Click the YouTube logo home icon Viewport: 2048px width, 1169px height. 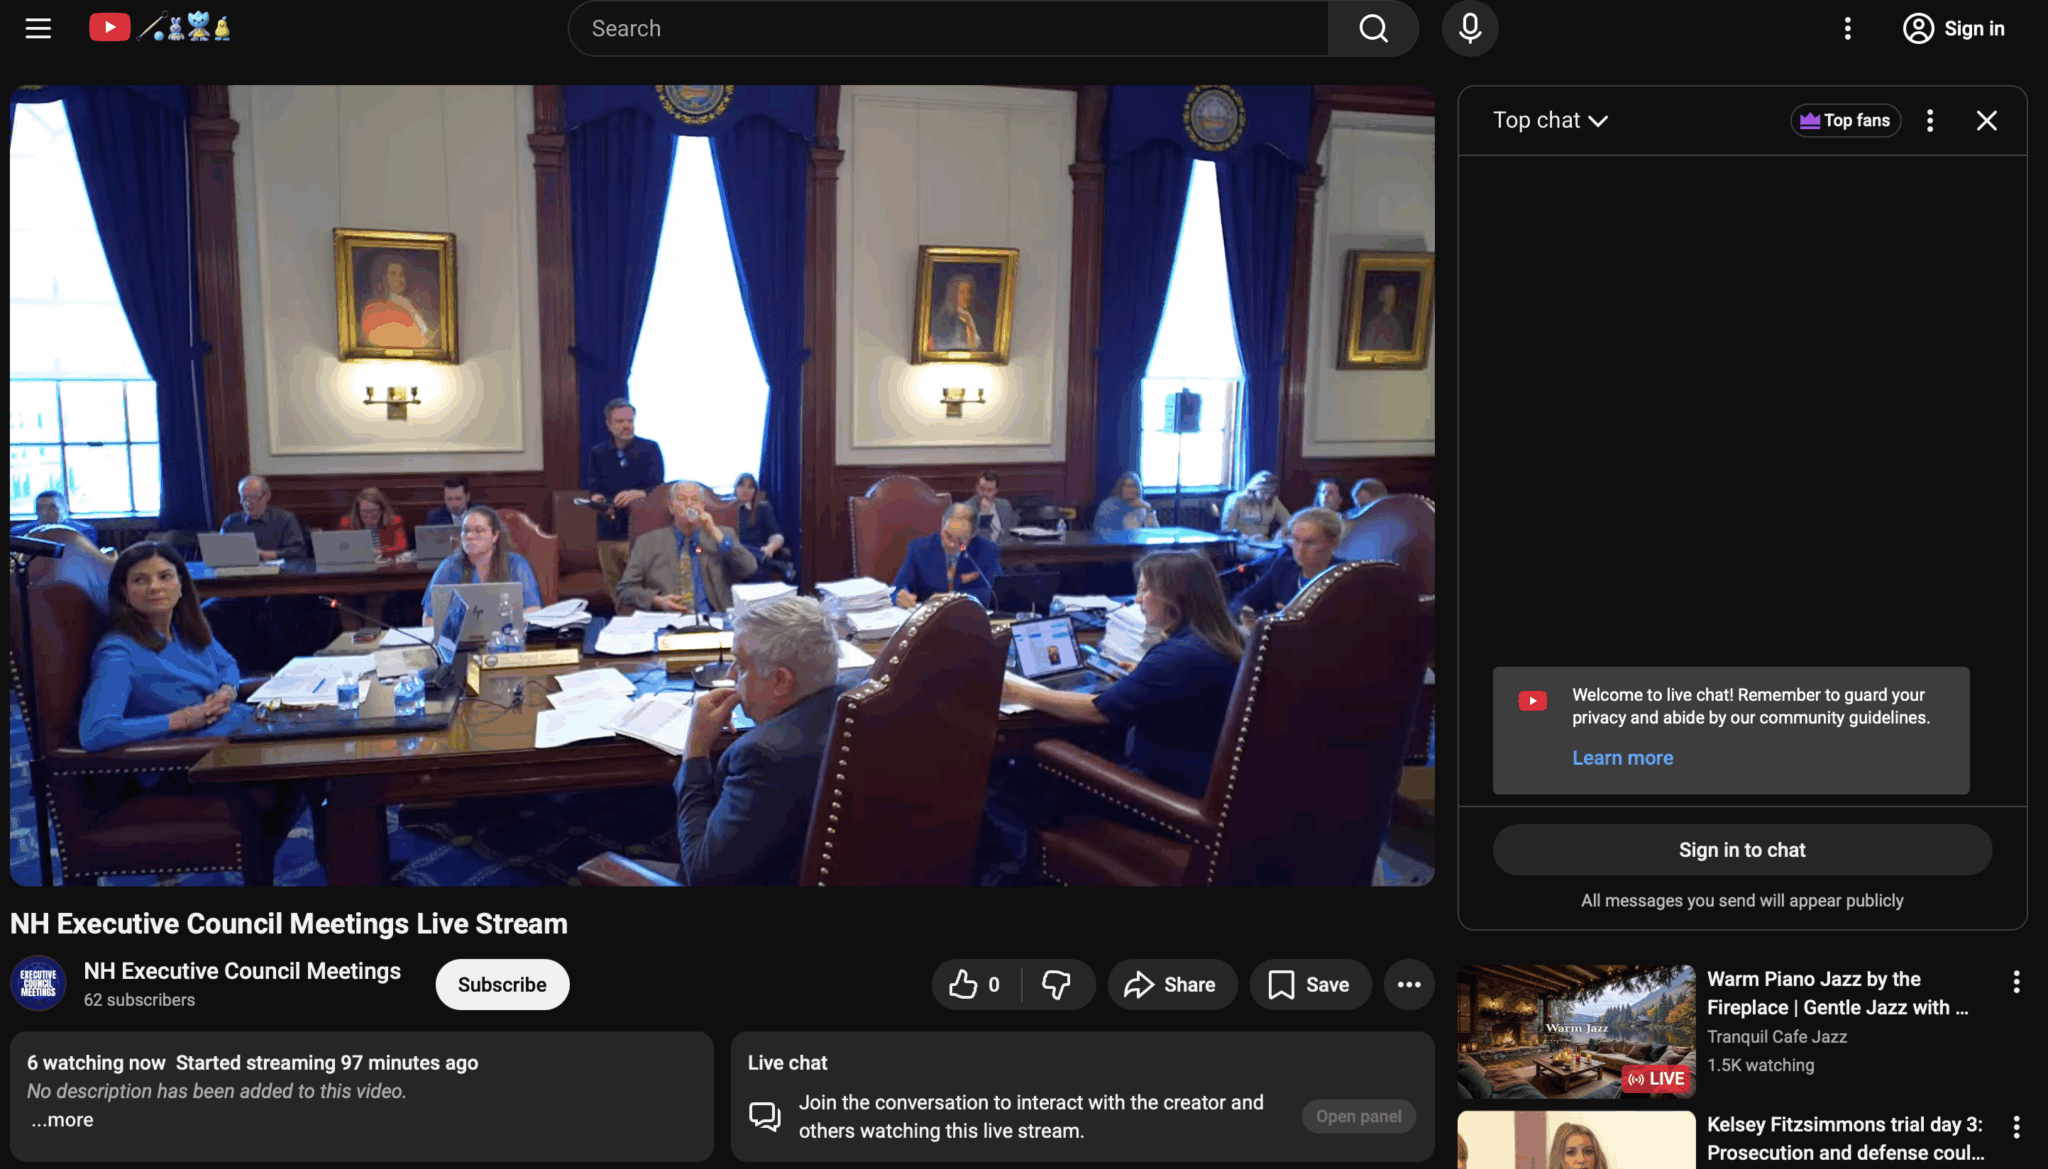[109, 27]
